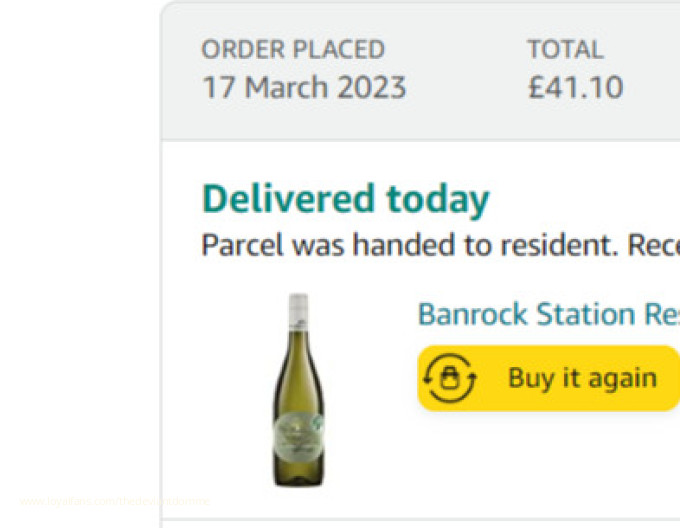Click the TOTAL label in order header
The image size is (680, 528).
pyautogui.click(x=565, y=50)
